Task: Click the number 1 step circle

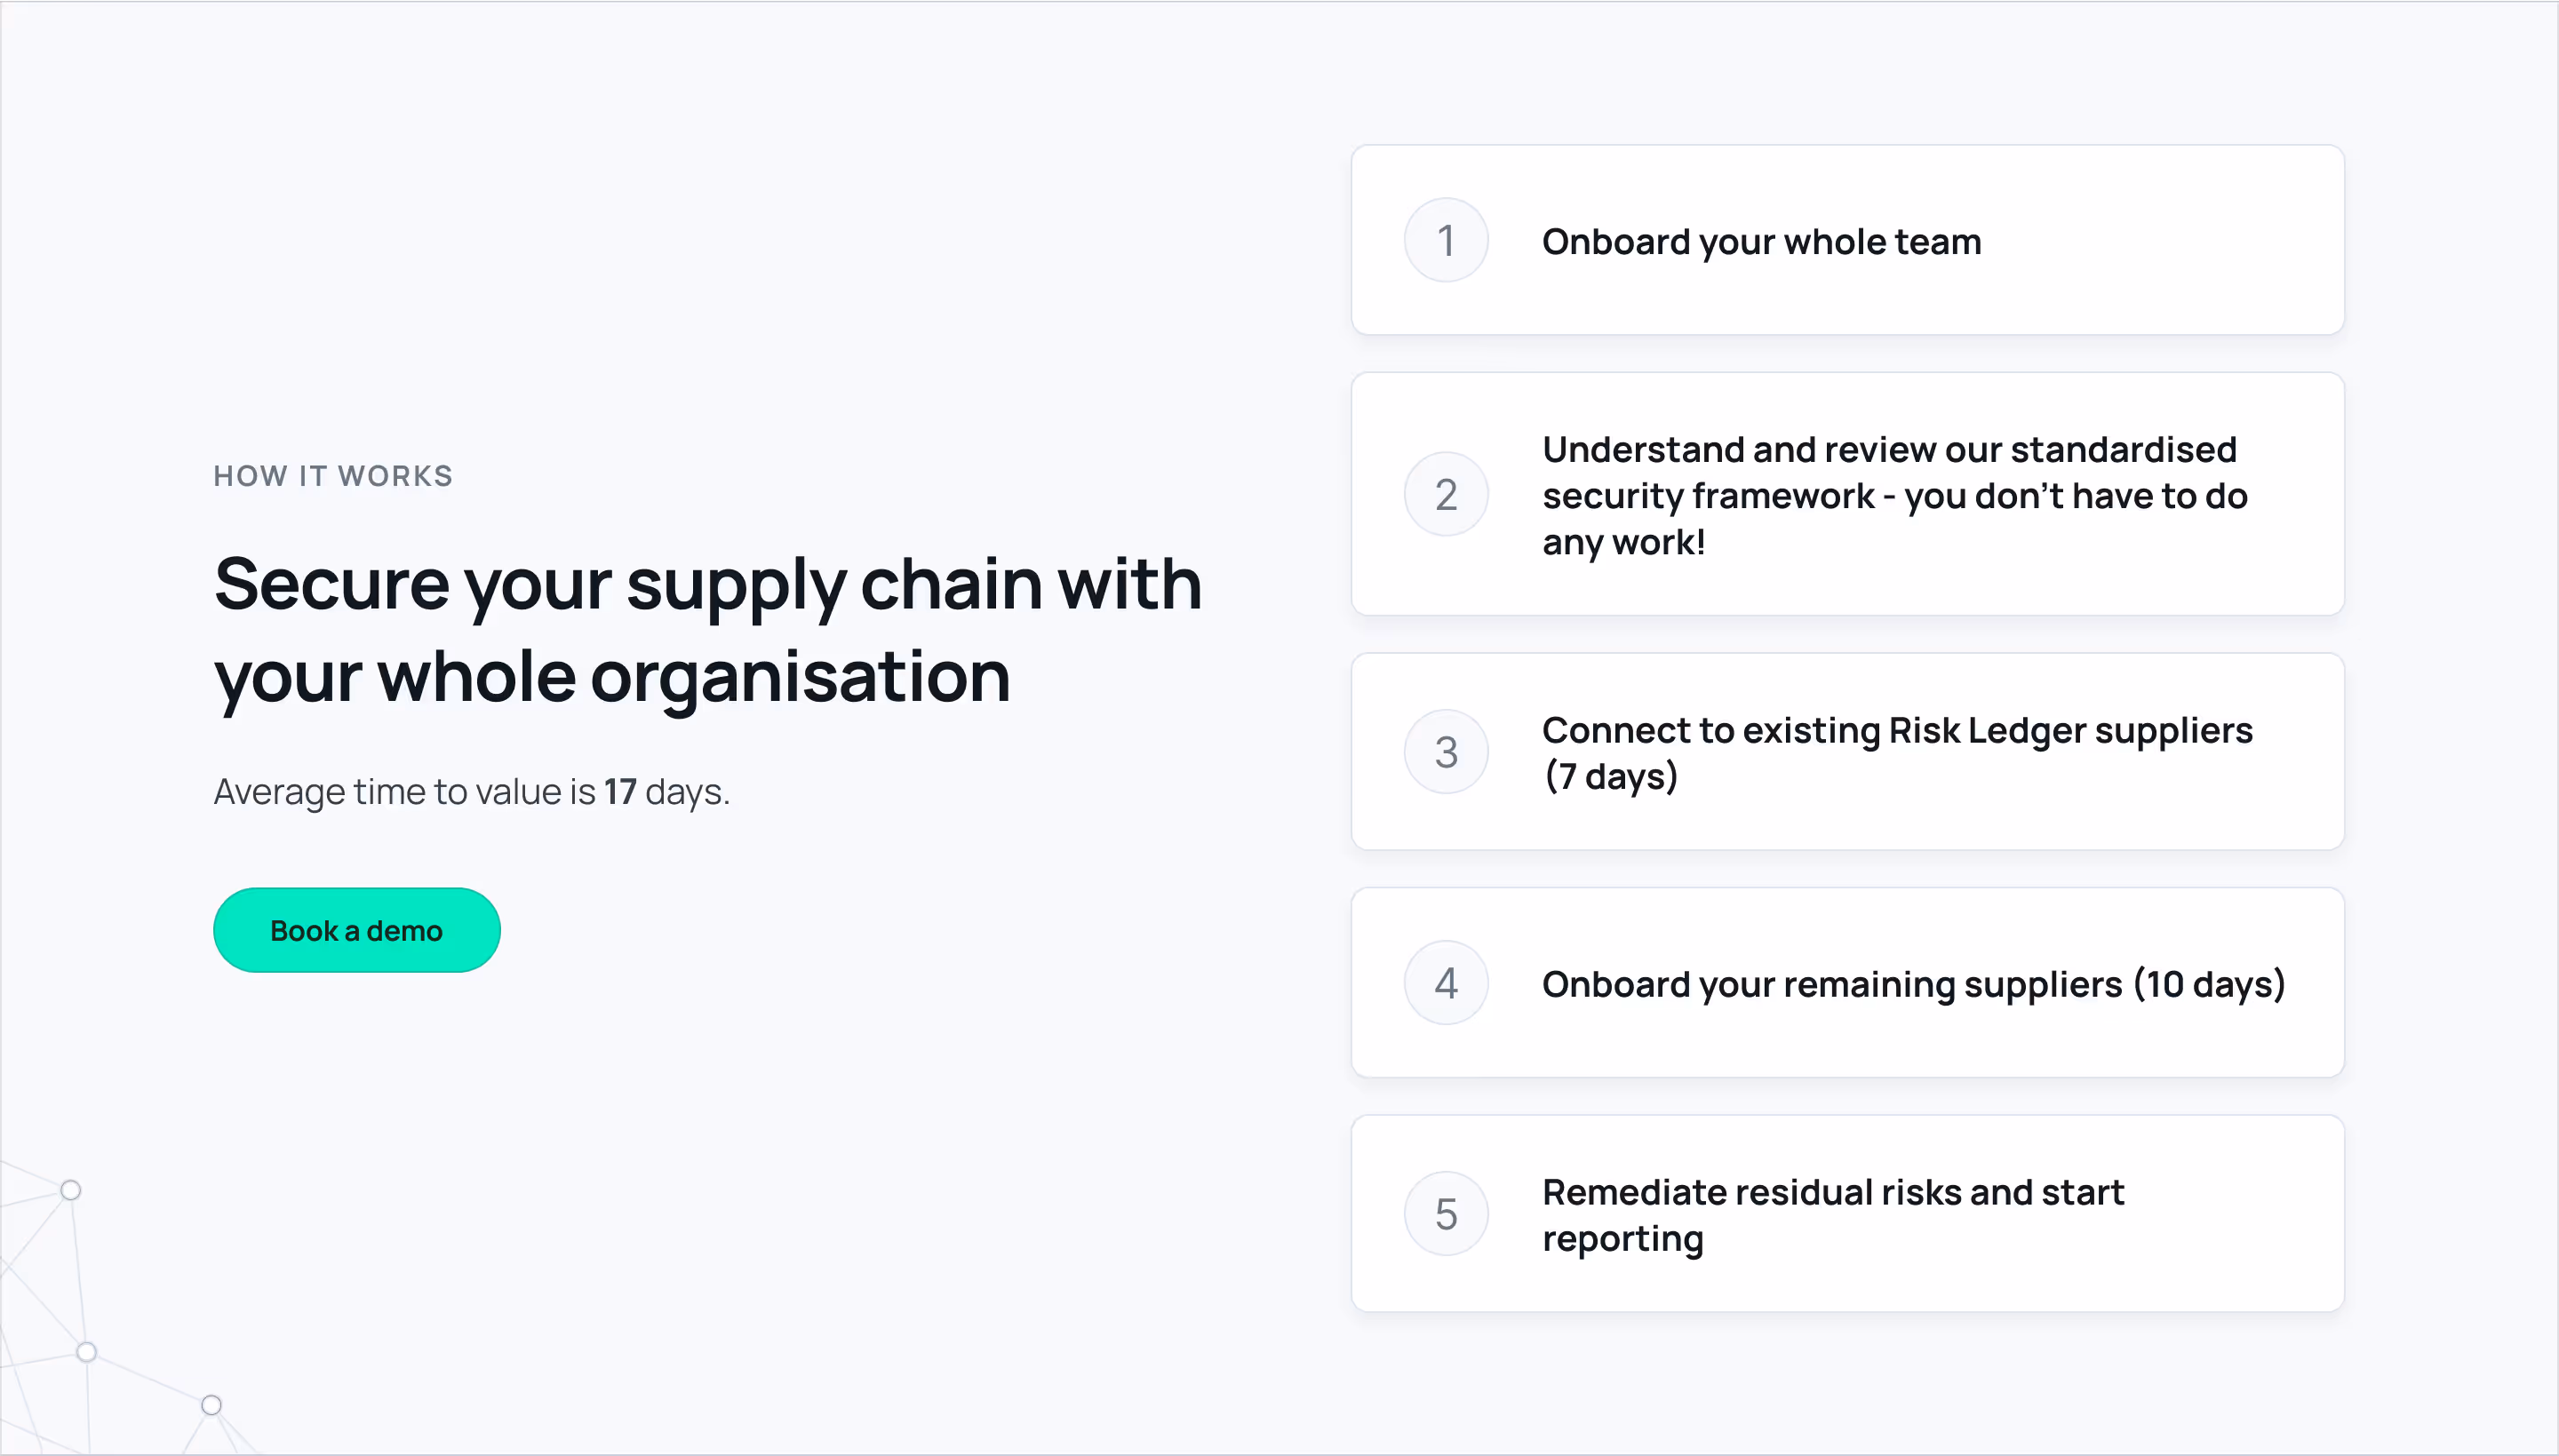Action: coord(1445,240)
